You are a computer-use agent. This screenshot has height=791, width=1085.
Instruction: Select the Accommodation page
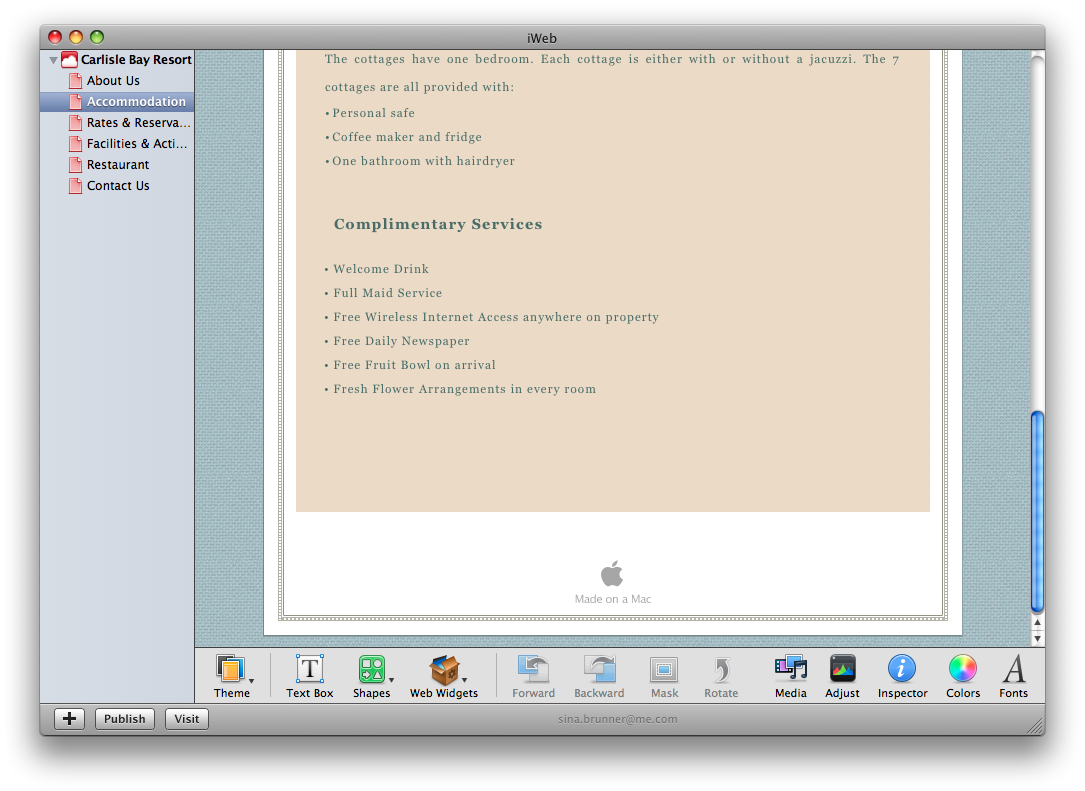click(x=136, y=102)
